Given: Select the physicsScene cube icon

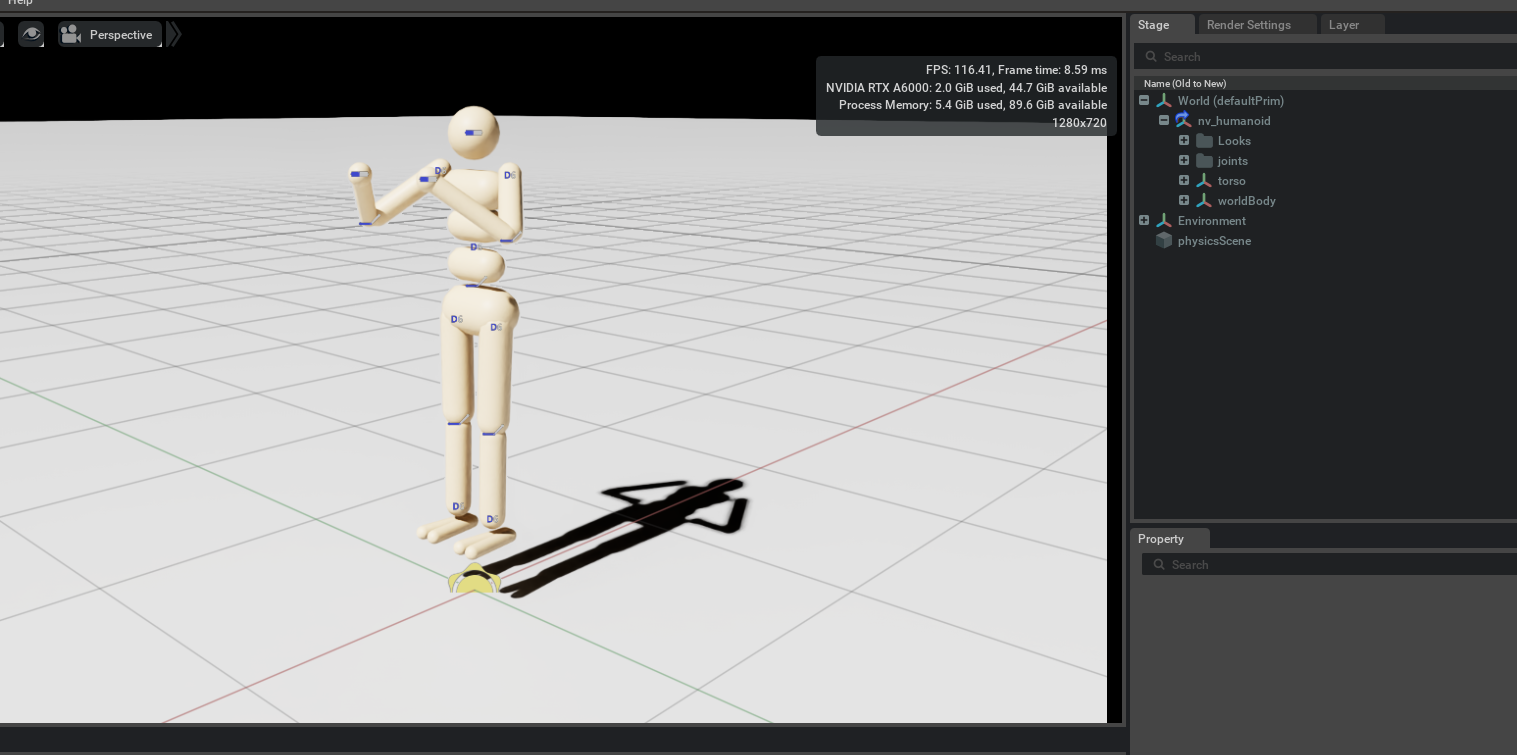Looking at the screenshot, I should [x=1164, y=240].
